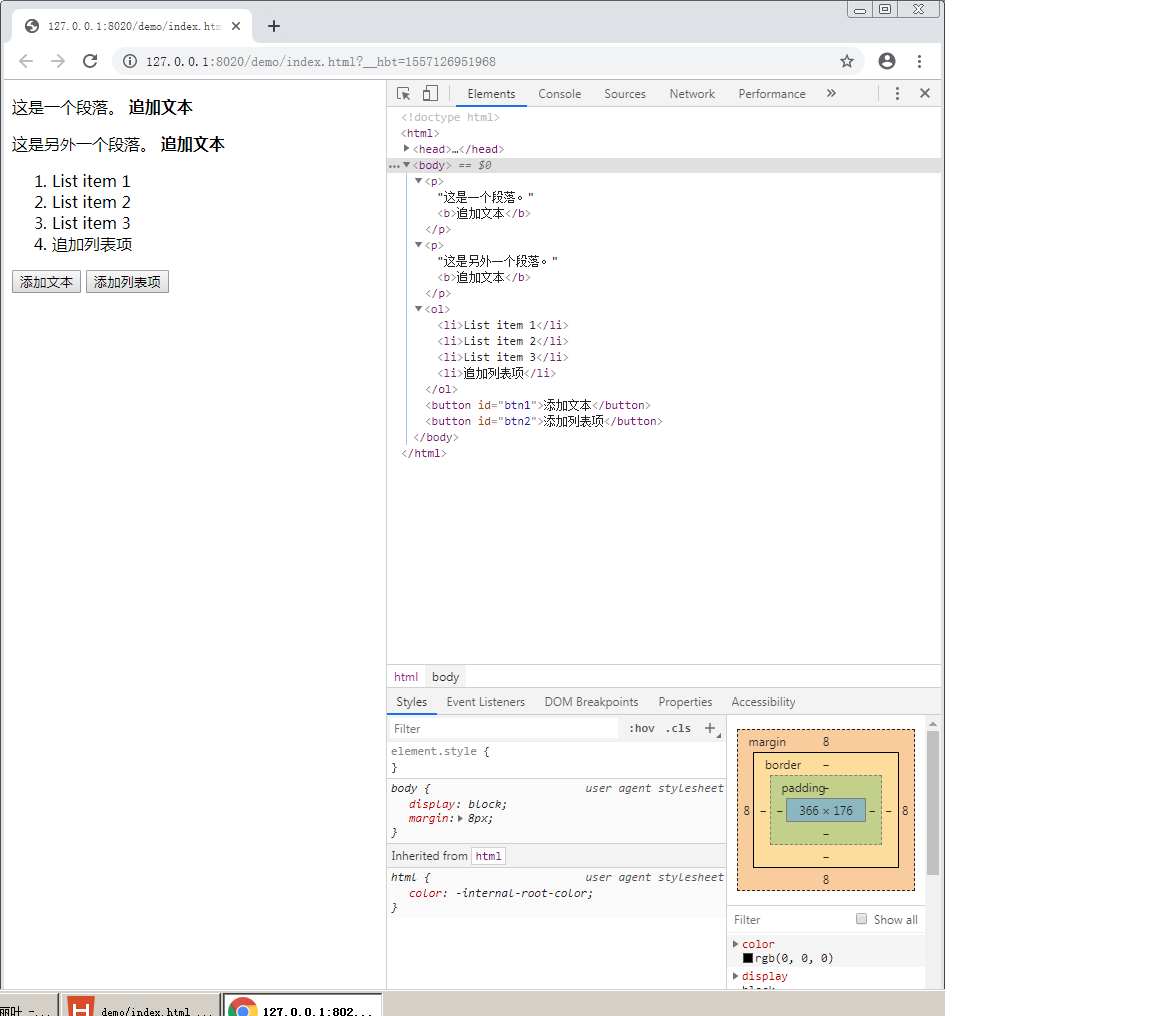Viewport: 1152px width, 1016px height.
Task: Open DevTools customize three-dot menu
Action: click(897, 94)
